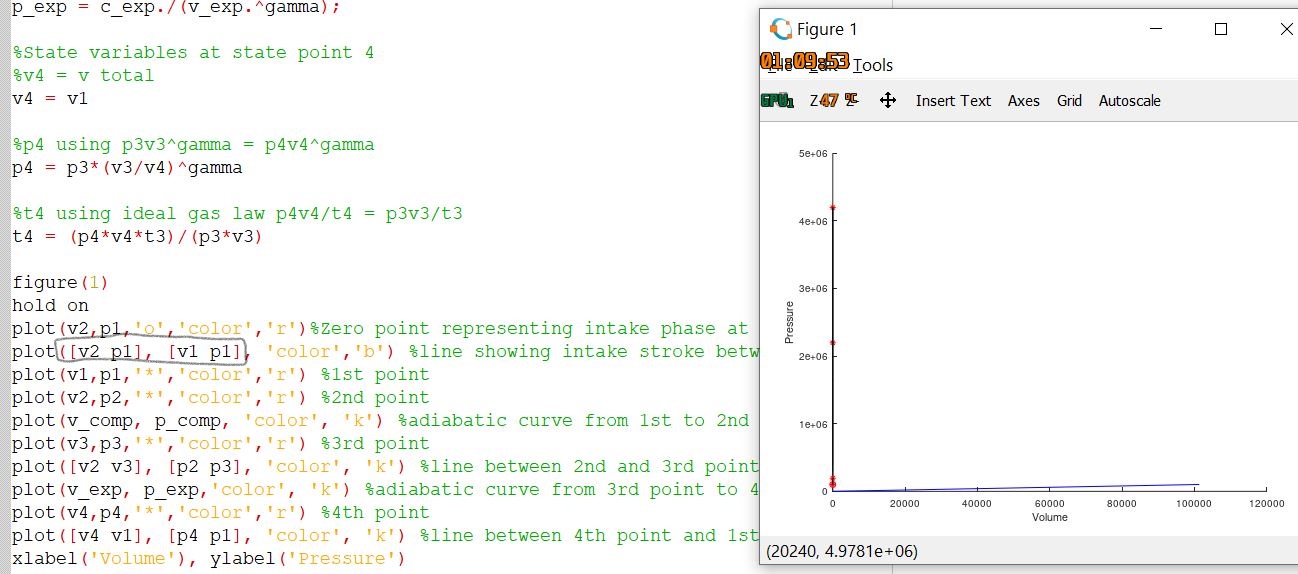Place cursor on the figure(1) code line
Viewport: 1298px width, 574px height.
tap(59, 283)
